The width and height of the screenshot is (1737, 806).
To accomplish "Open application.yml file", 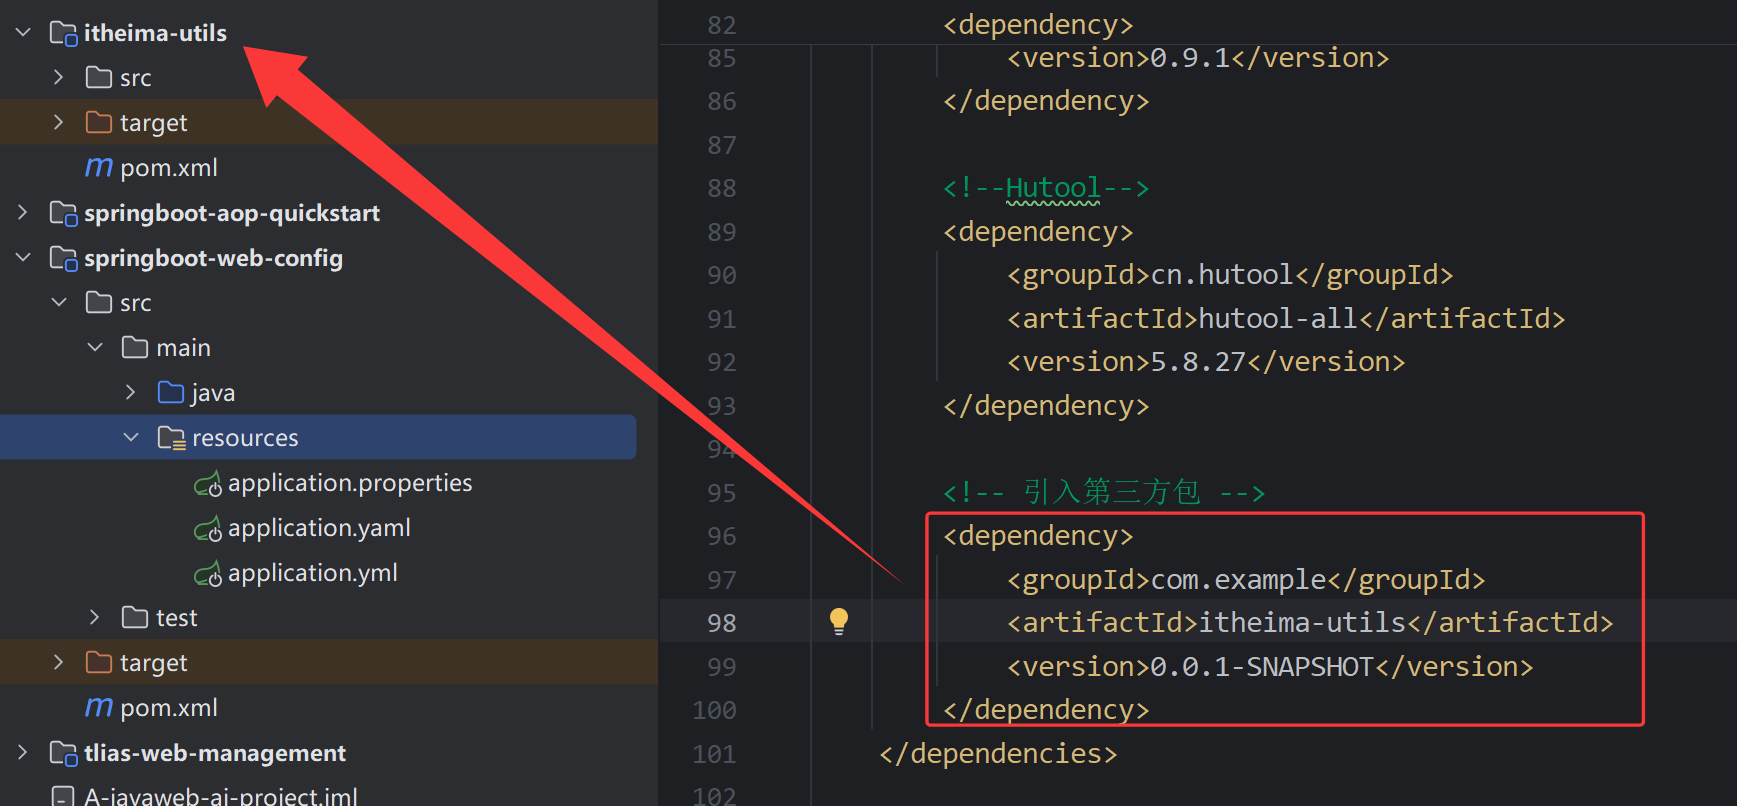I will [313, 572].
